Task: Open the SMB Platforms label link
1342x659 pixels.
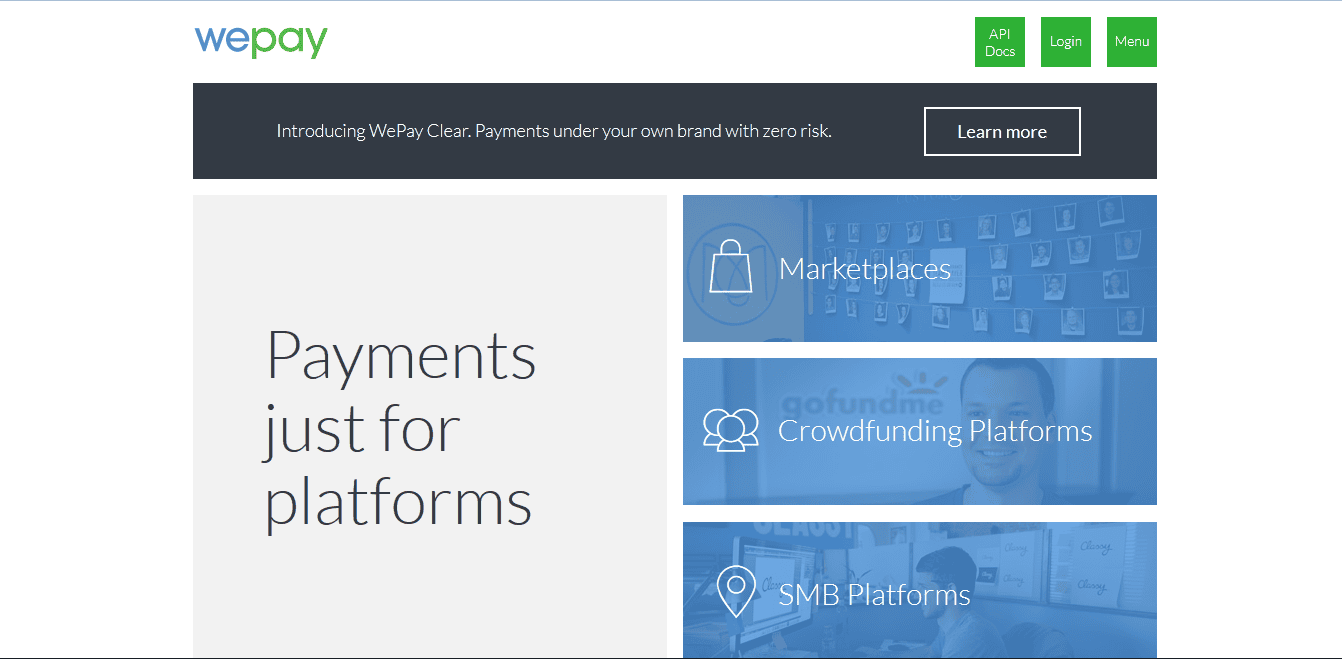Action: 875,595
